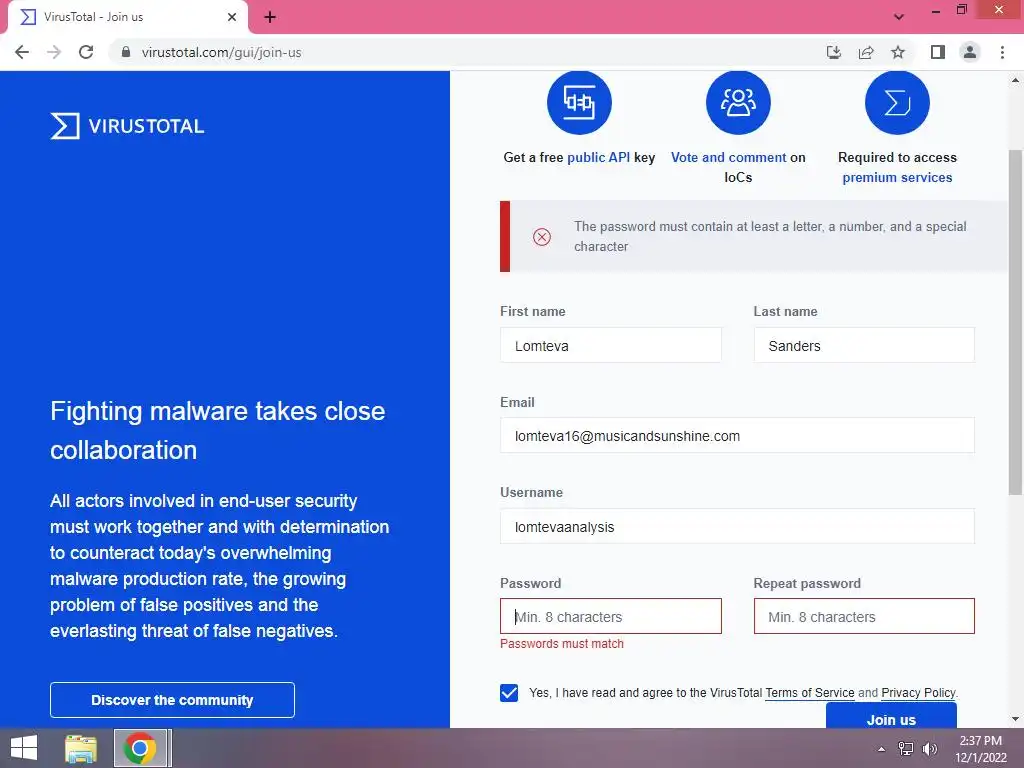Open the public API link
This screenshot has width=1024, height=768.
598,157
